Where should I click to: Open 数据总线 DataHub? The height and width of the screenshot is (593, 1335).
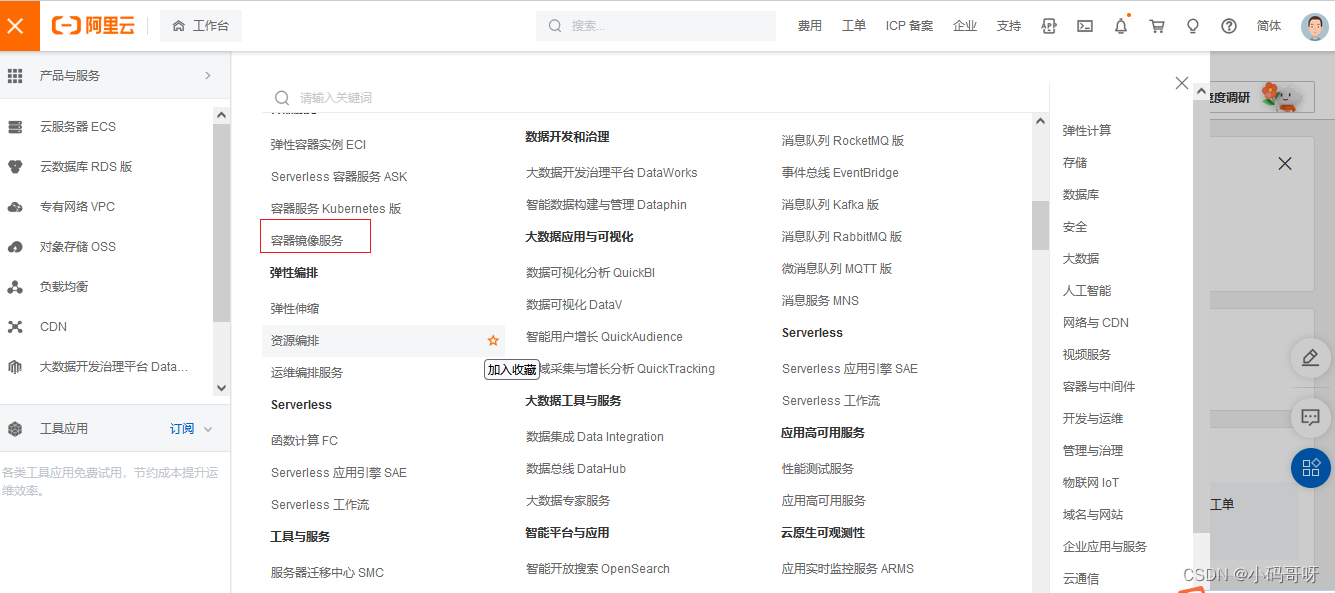[x=576, y=469]
